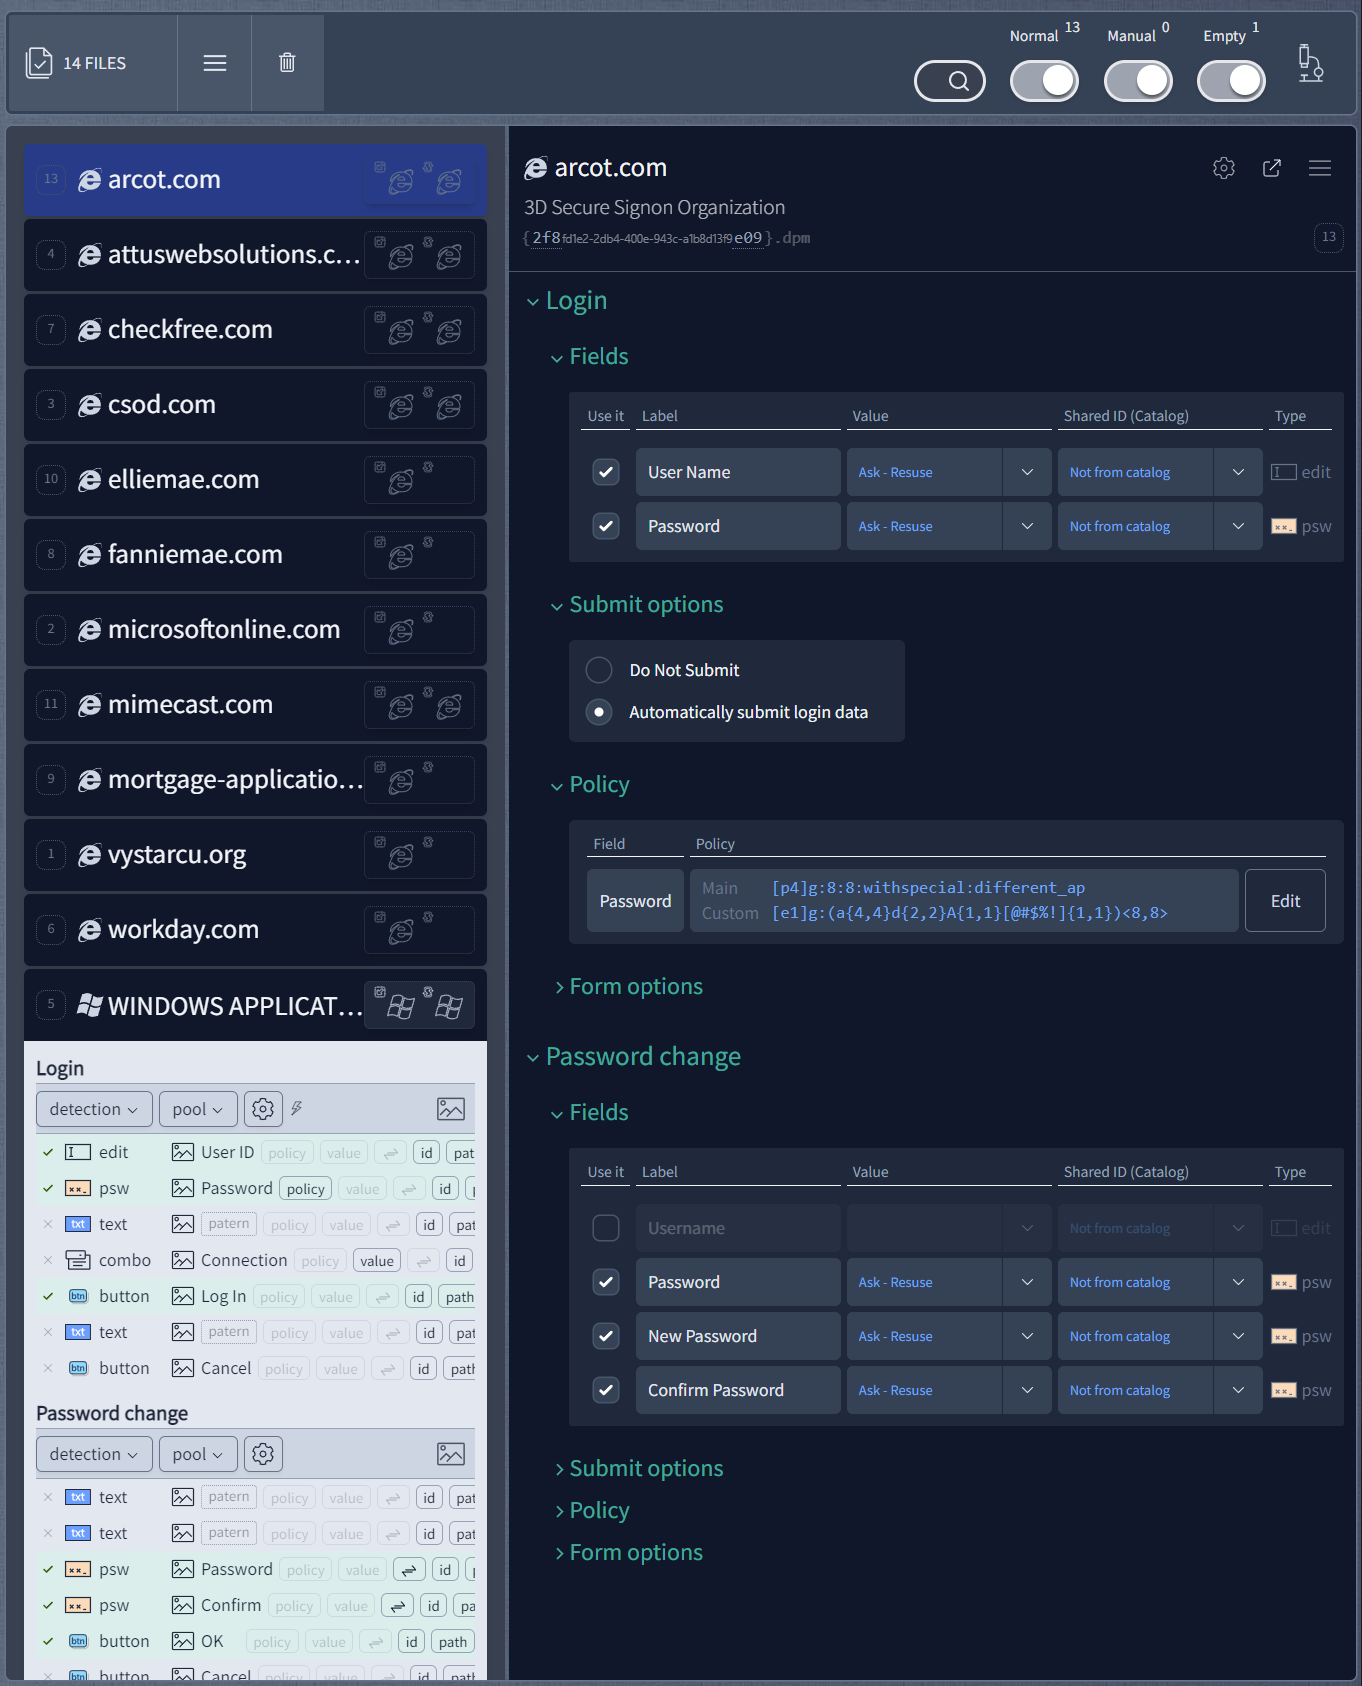Click the Password policy field cell
Screen dimensions: 1362x1686
click(x=635, y=901)
